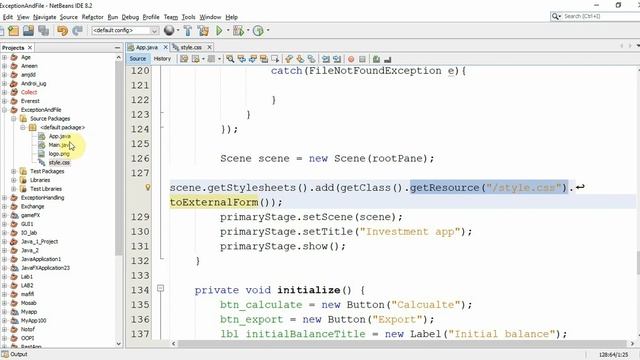Expand the ExceptionHandling project node

click(x=4, y=198)
